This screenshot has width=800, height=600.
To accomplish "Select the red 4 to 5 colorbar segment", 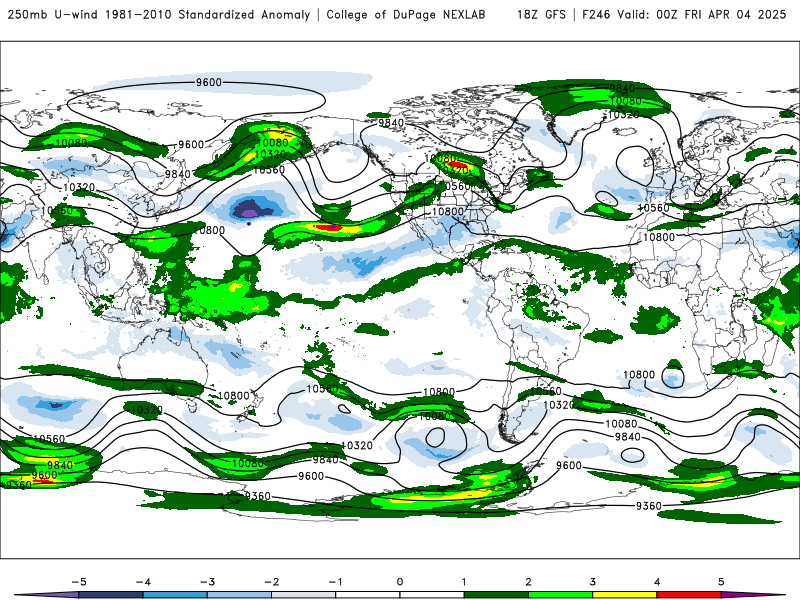I will [x=689, y=595].
